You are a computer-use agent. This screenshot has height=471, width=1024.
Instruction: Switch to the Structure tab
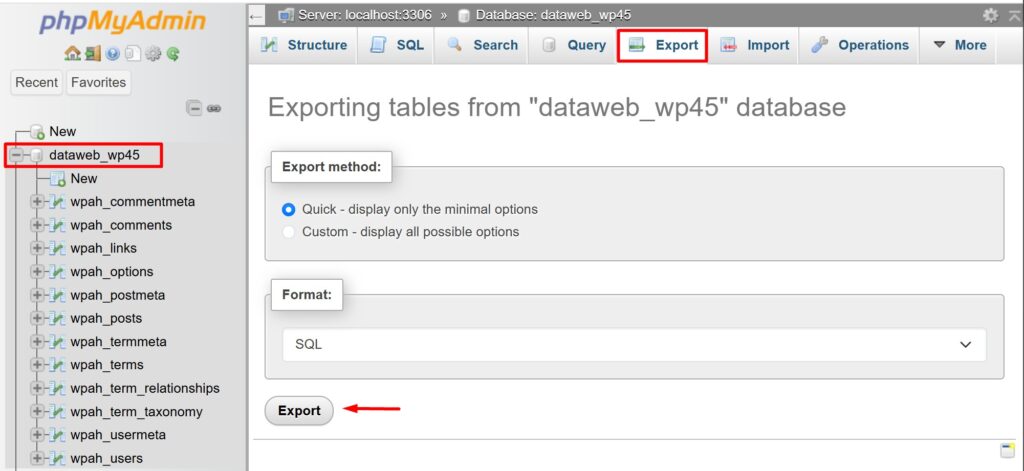click(303, 45)
